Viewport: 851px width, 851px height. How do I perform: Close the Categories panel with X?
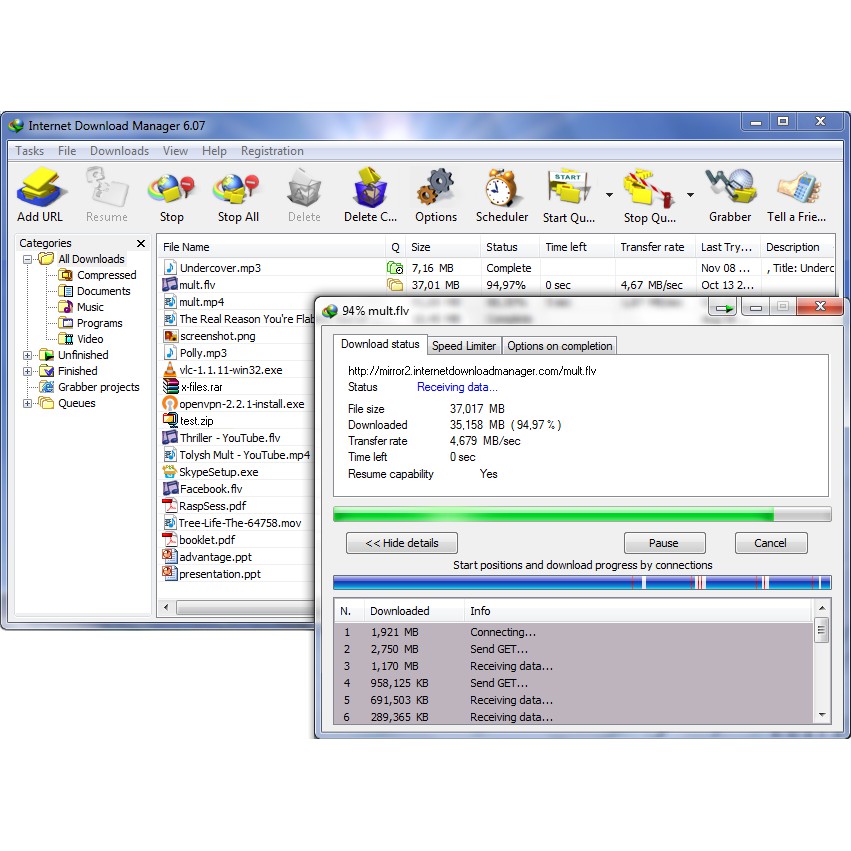[x=141, y=243]
